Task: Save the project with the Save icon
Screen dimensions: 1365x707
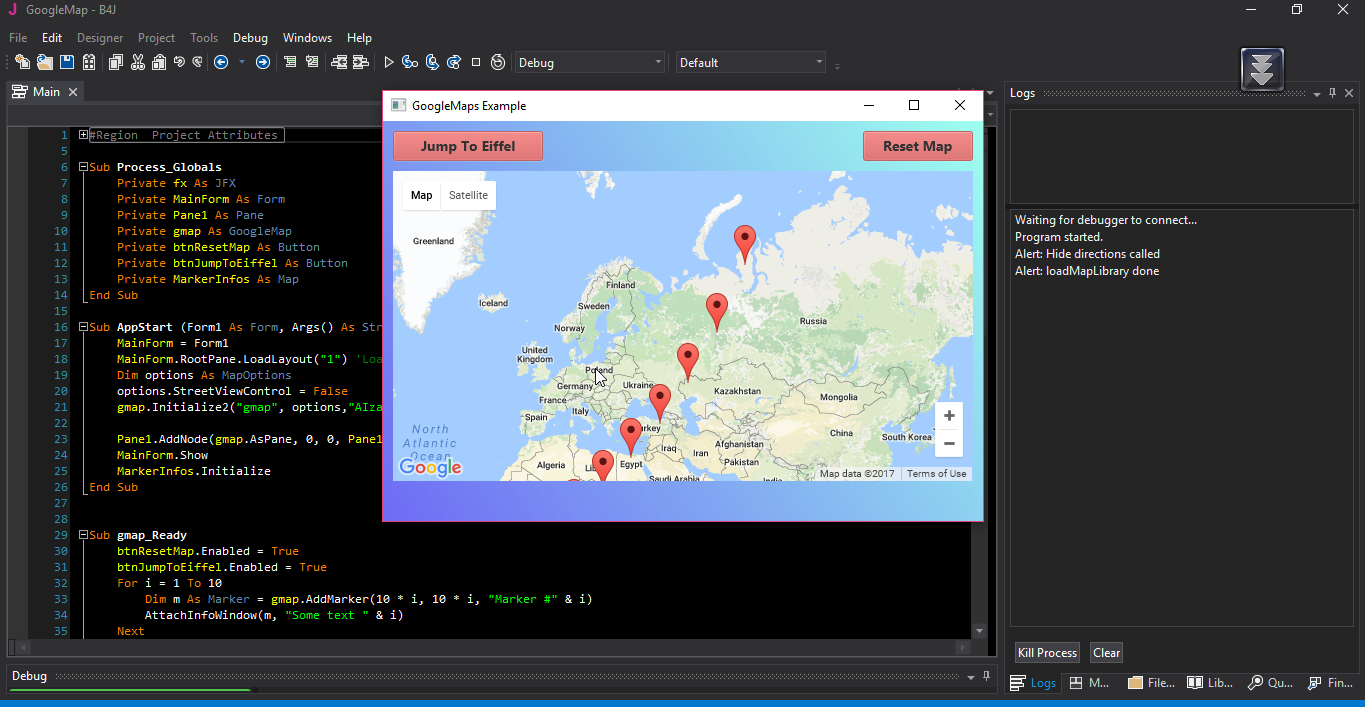Action: tap(66, 62)
